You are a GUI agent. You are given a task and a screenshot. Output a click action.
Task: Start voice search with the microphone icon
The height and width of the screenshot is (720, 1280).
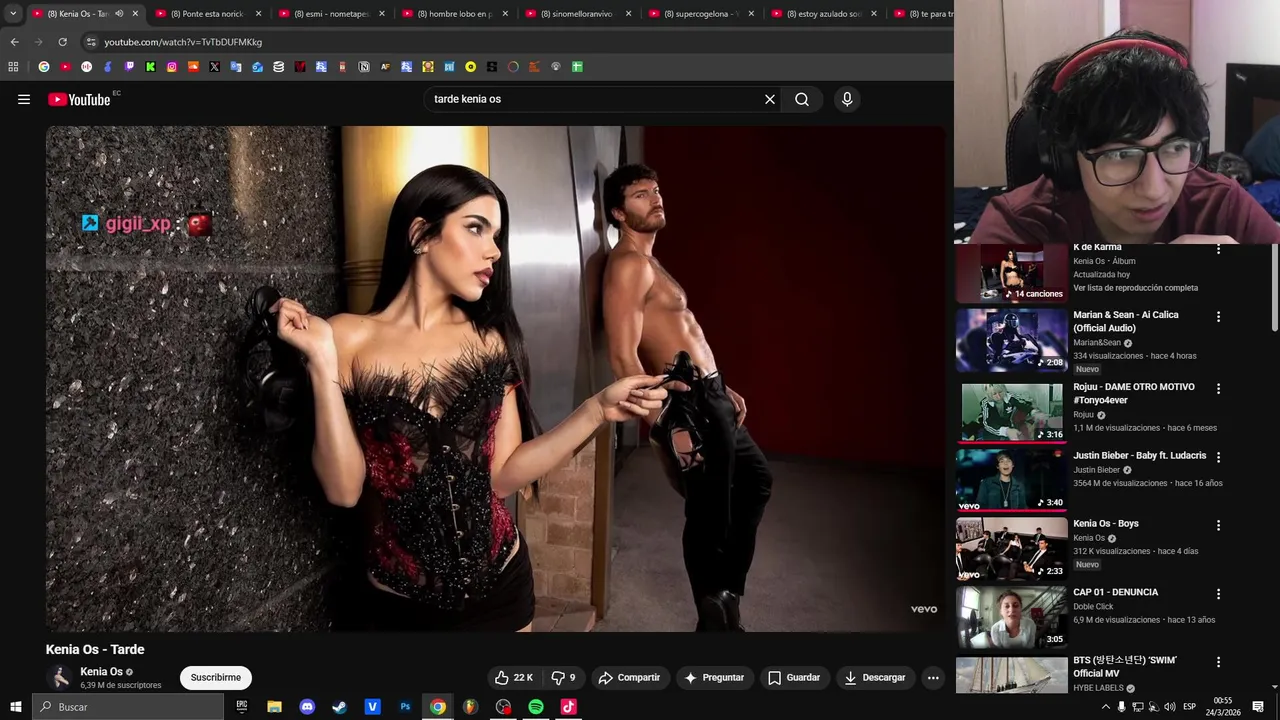click(847, 99)
